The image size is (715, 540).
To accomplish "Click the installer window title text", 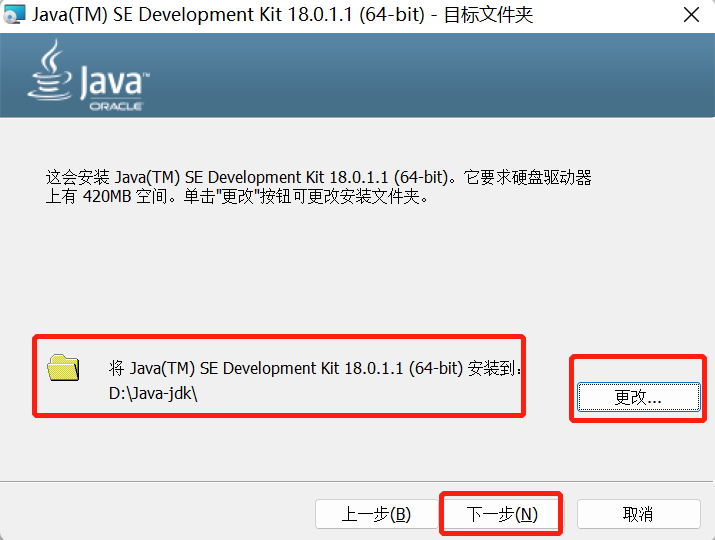I will [282, 15].
